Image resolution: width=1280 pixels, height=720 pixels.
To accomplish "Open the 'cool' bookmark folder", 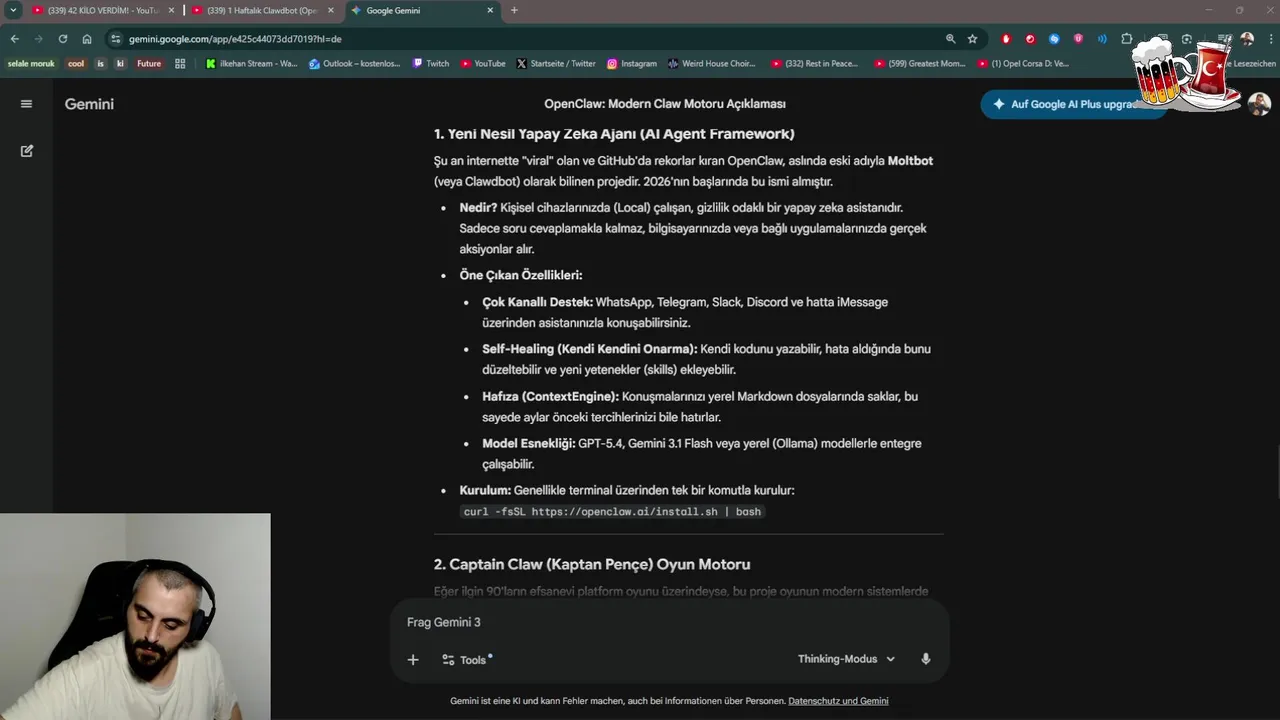I will click(x=76, y=63).
